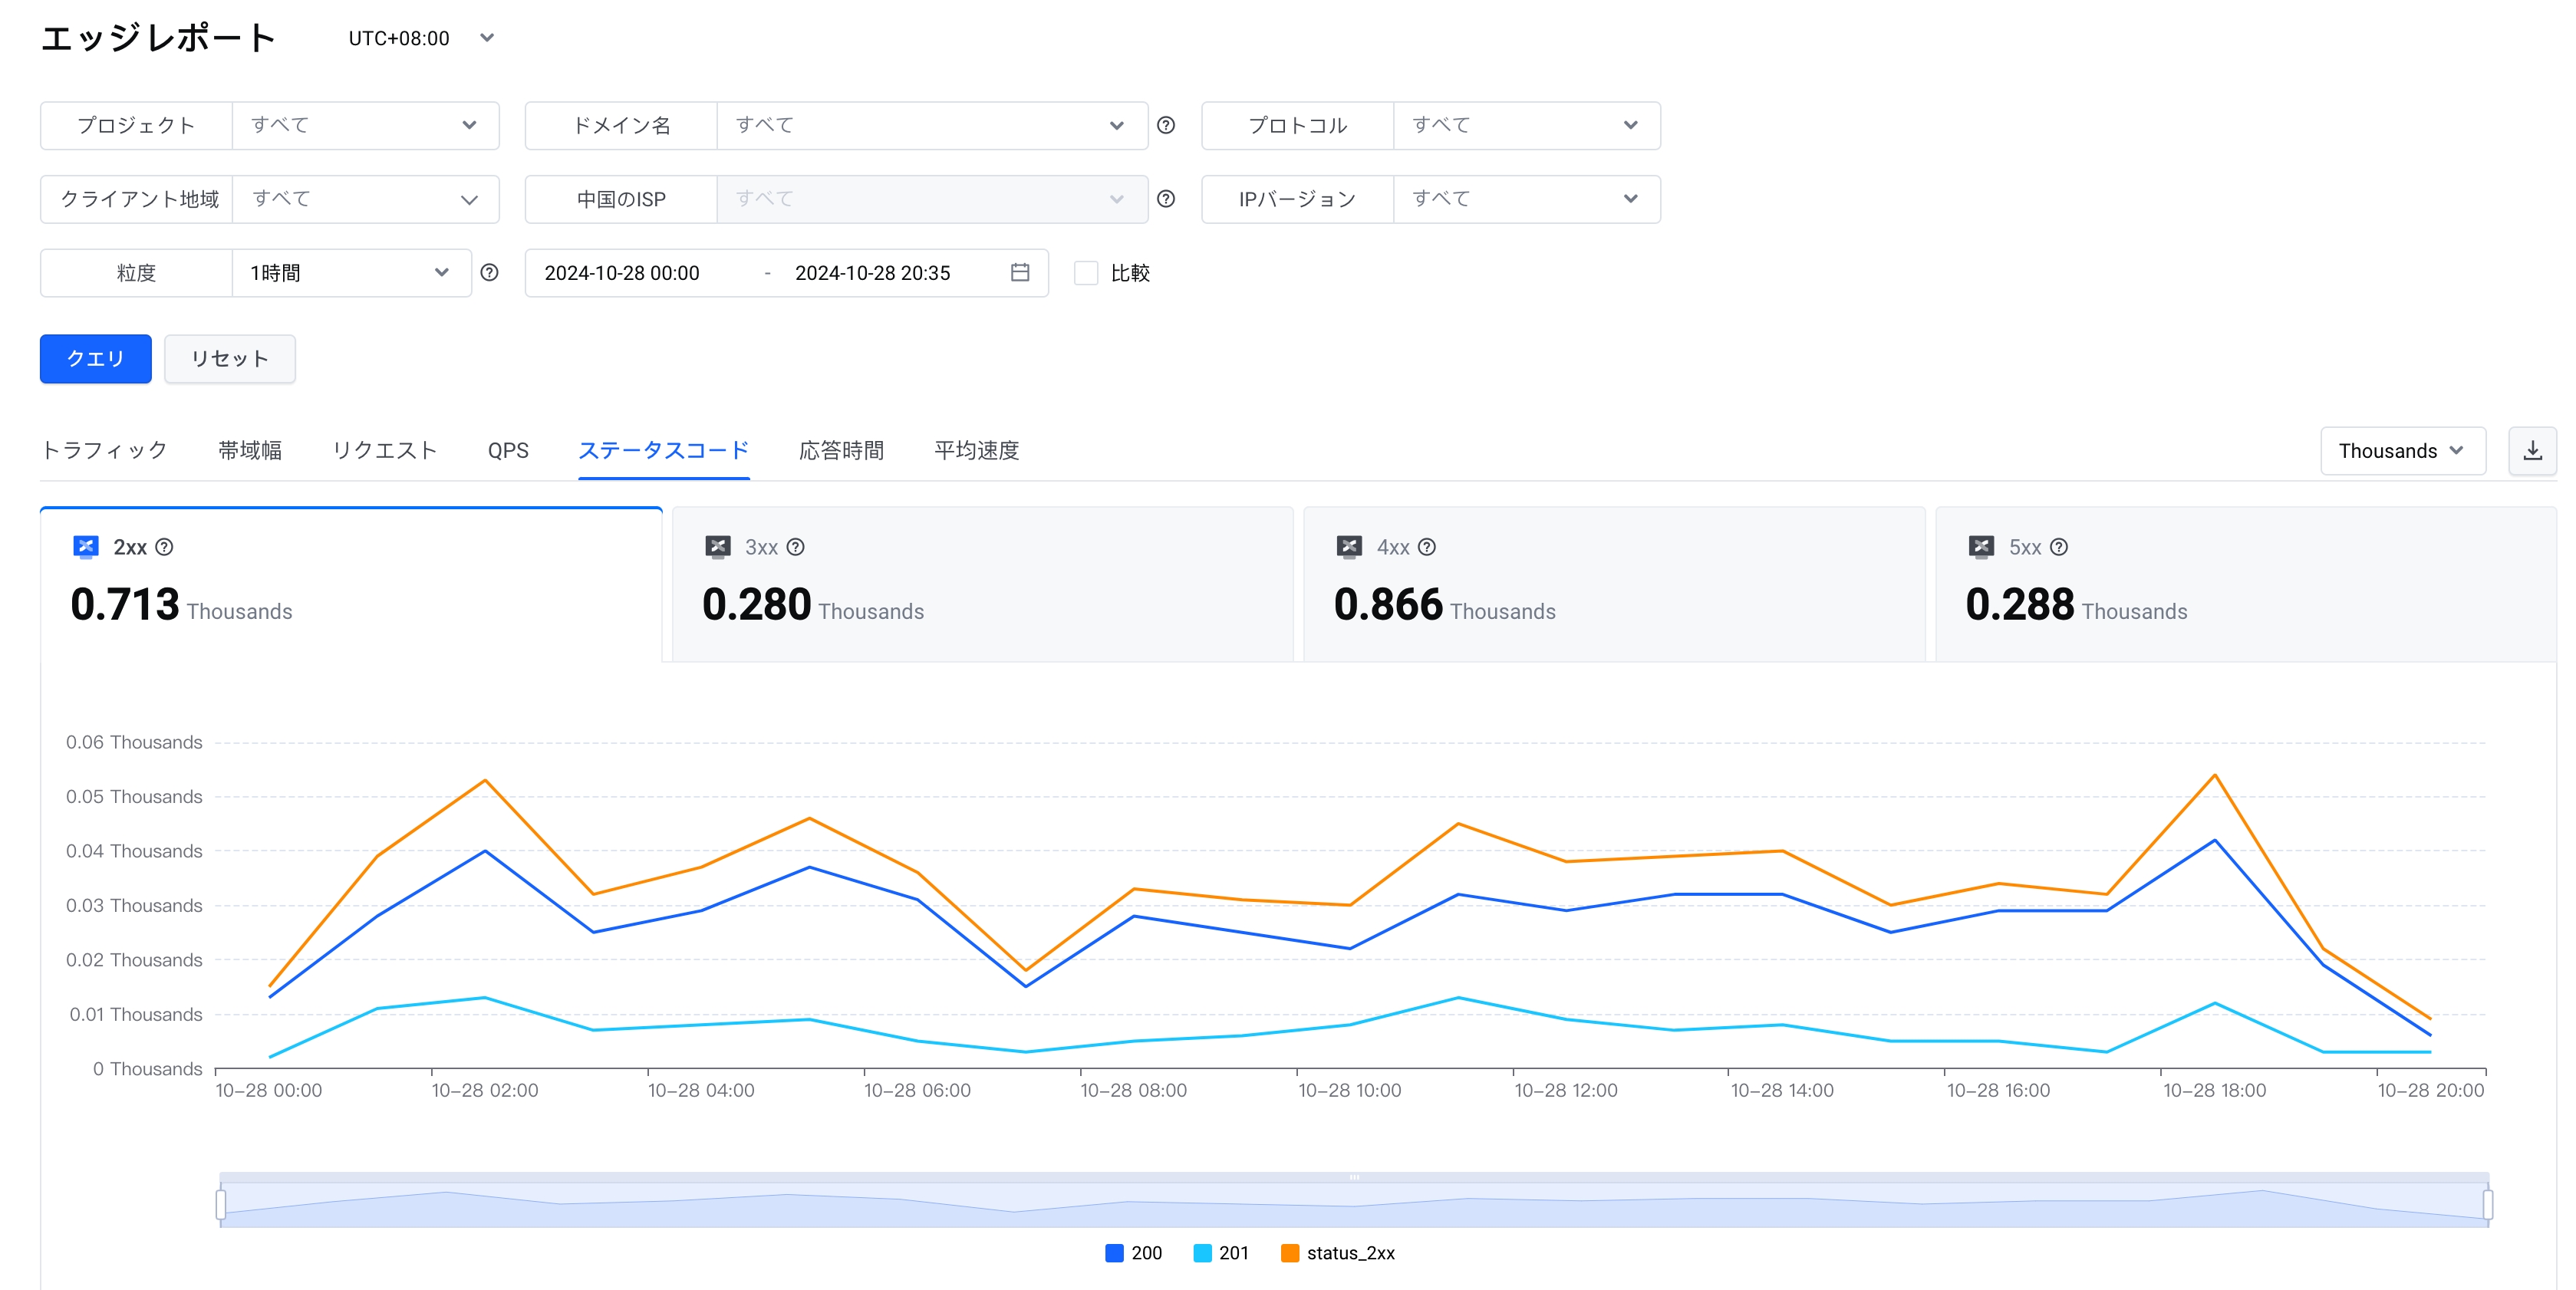Click the help icon beside 2xx
The height and width of the screenshot is (1290, 2576).
pyautogui.click(x=165, y=547)
